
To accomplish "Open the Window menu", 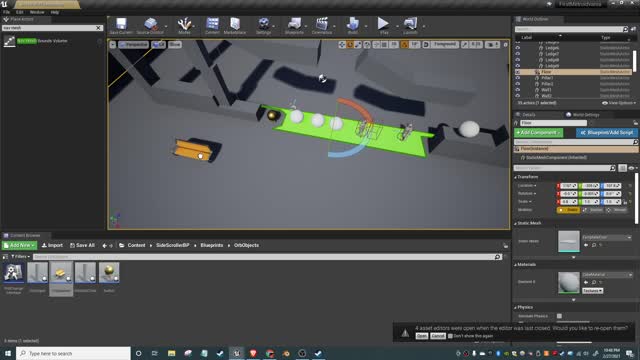I will tap(37, 12).
